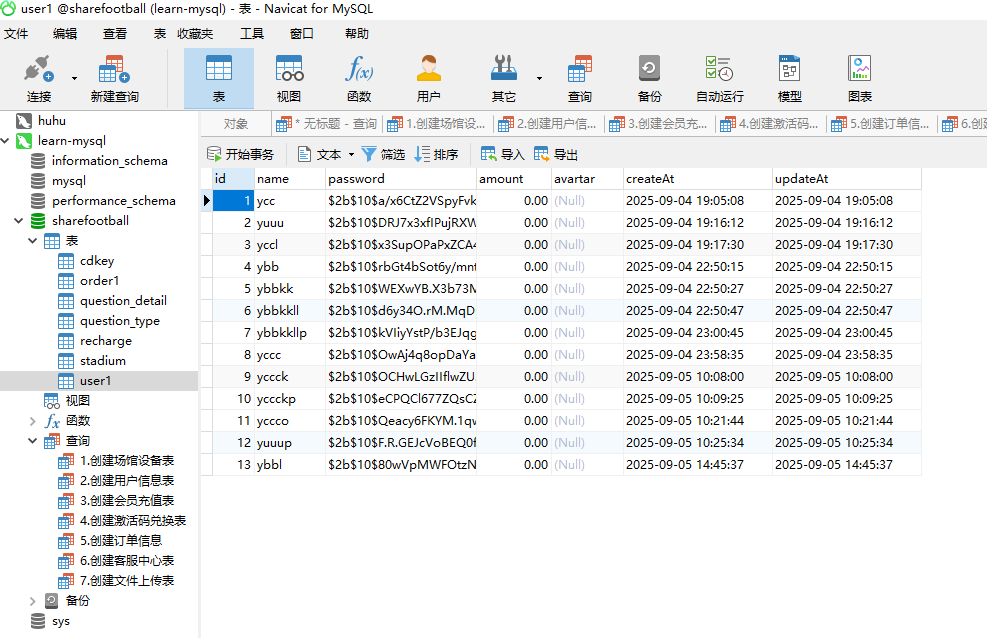
Task: Switch to the 3.创建会员充... tab
Action: (x=659, y=124)
